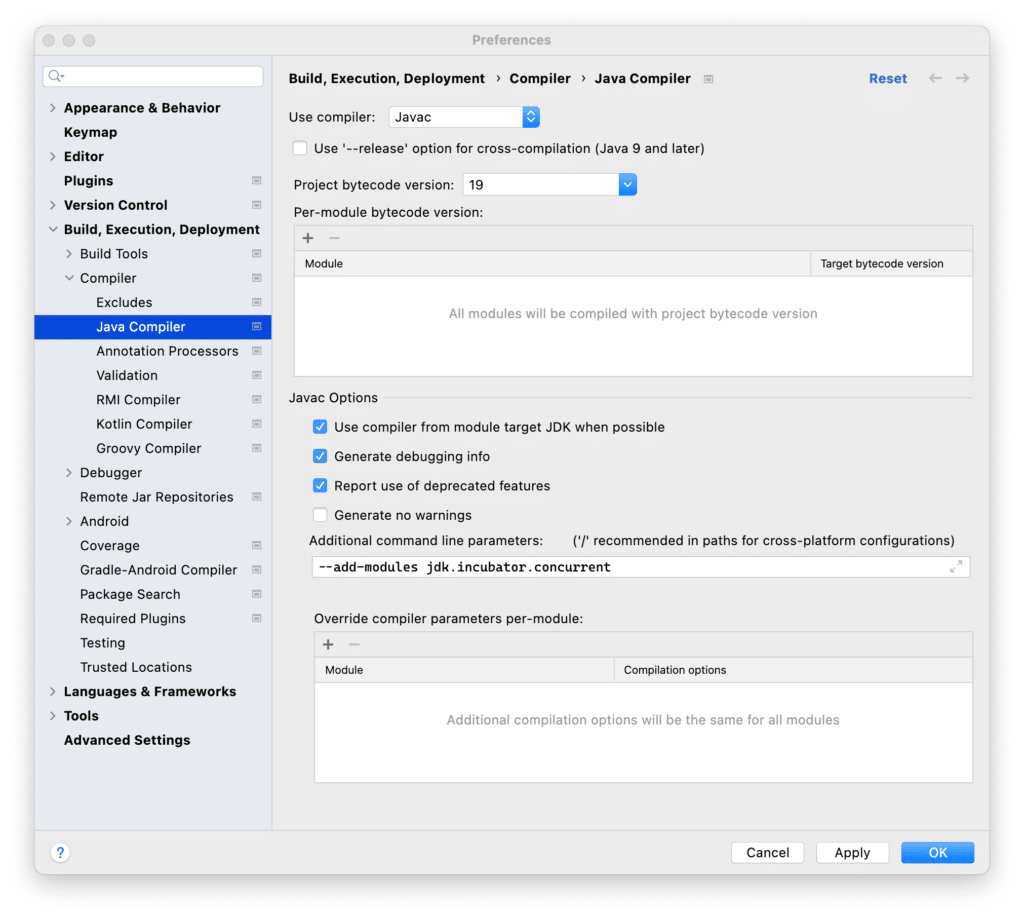1024x917 pixels.
Task: Open the Use compiler Javac dropdown
Action: [x=464, y=117]
